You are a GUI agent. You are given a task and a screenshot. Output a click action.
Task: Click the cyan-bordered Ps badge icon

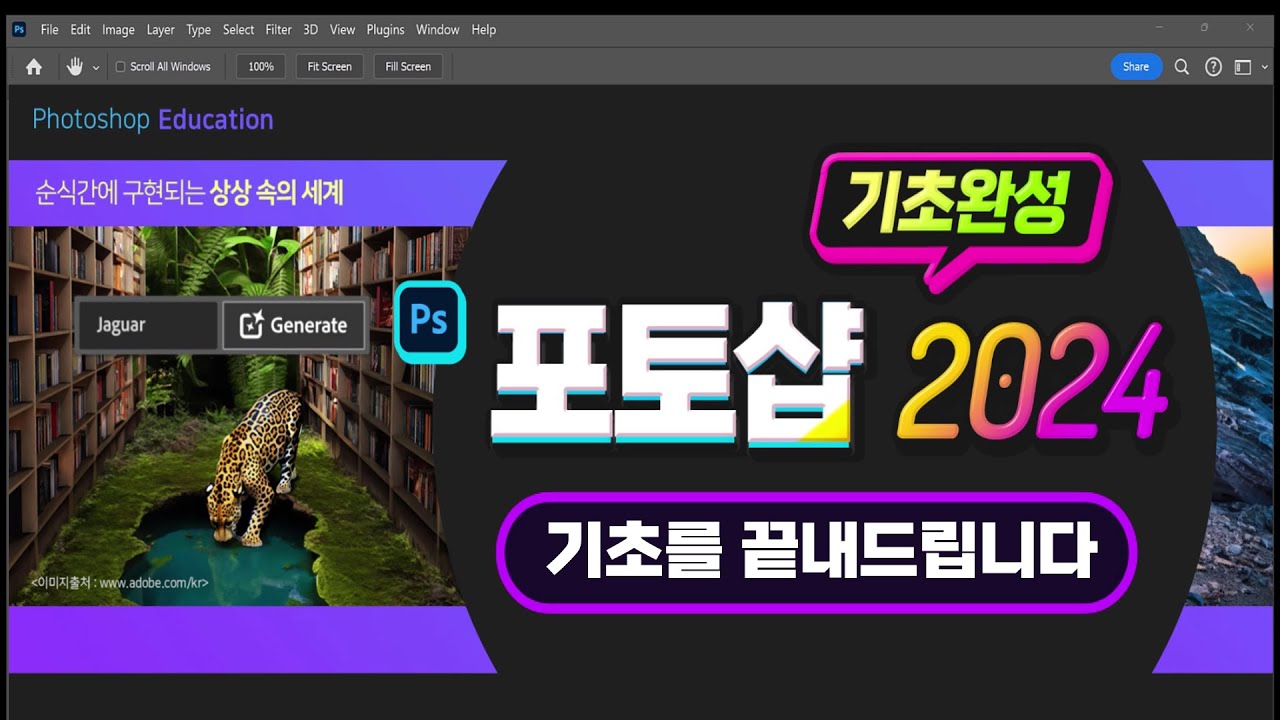(430, 321)
